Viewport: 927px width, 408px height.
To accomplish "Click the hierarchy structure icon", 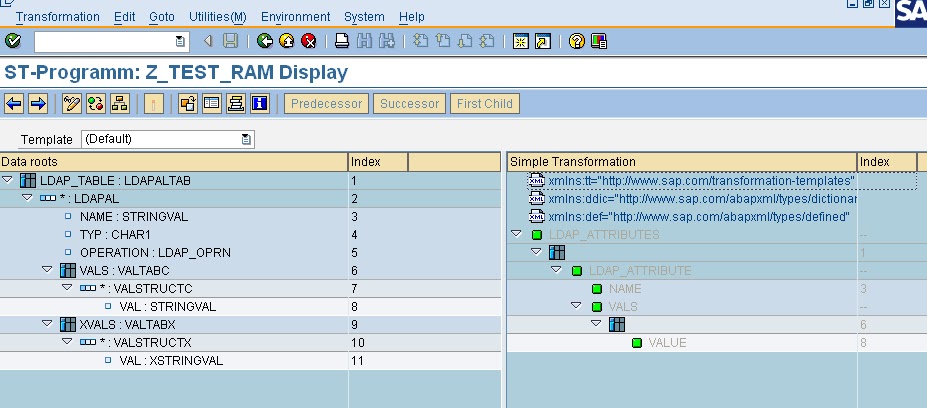I will [x=119, y=104].
